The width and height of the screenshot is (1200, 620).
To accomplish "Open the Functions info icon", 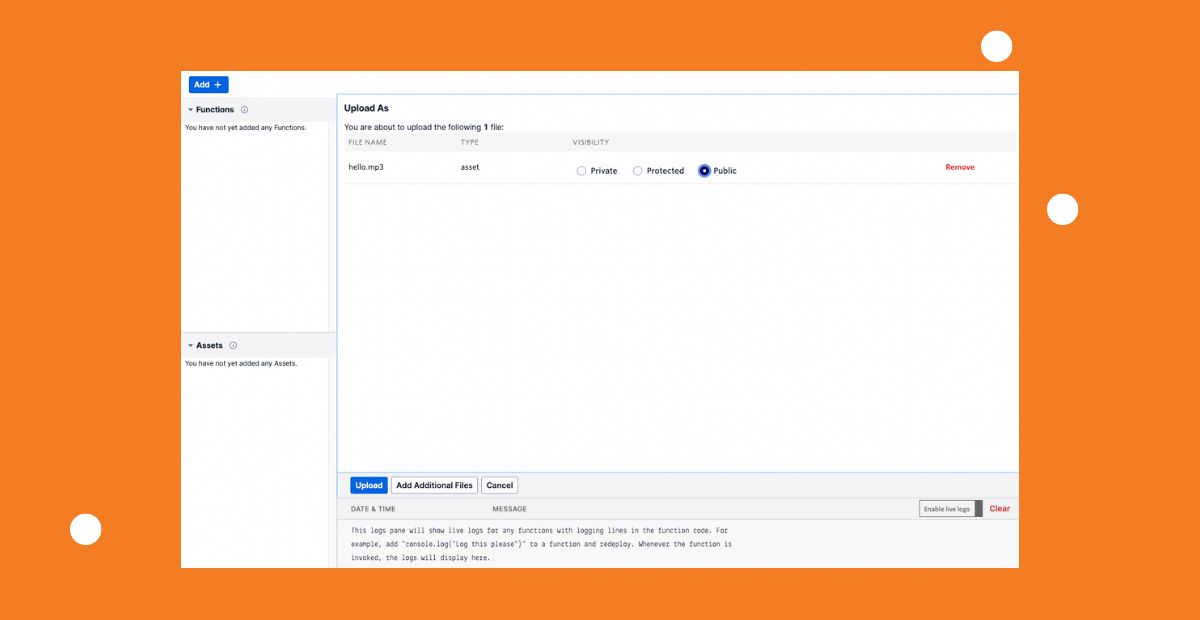I will pos(244,110).
